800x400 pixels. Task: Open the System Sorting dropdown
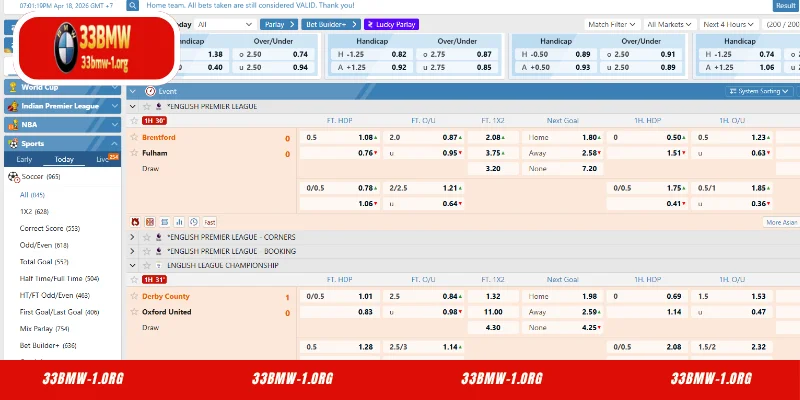pos(759,91)
